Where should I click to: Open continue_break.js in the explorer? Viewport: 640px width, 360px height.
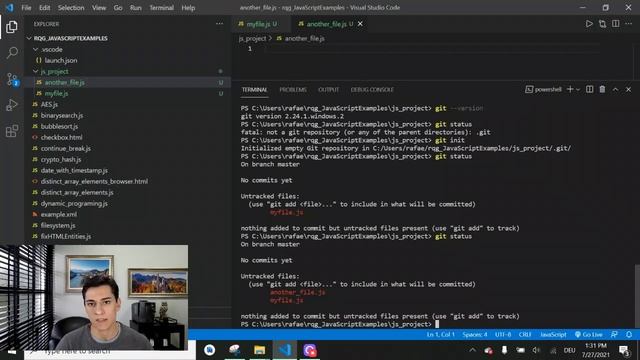(66, 149)
